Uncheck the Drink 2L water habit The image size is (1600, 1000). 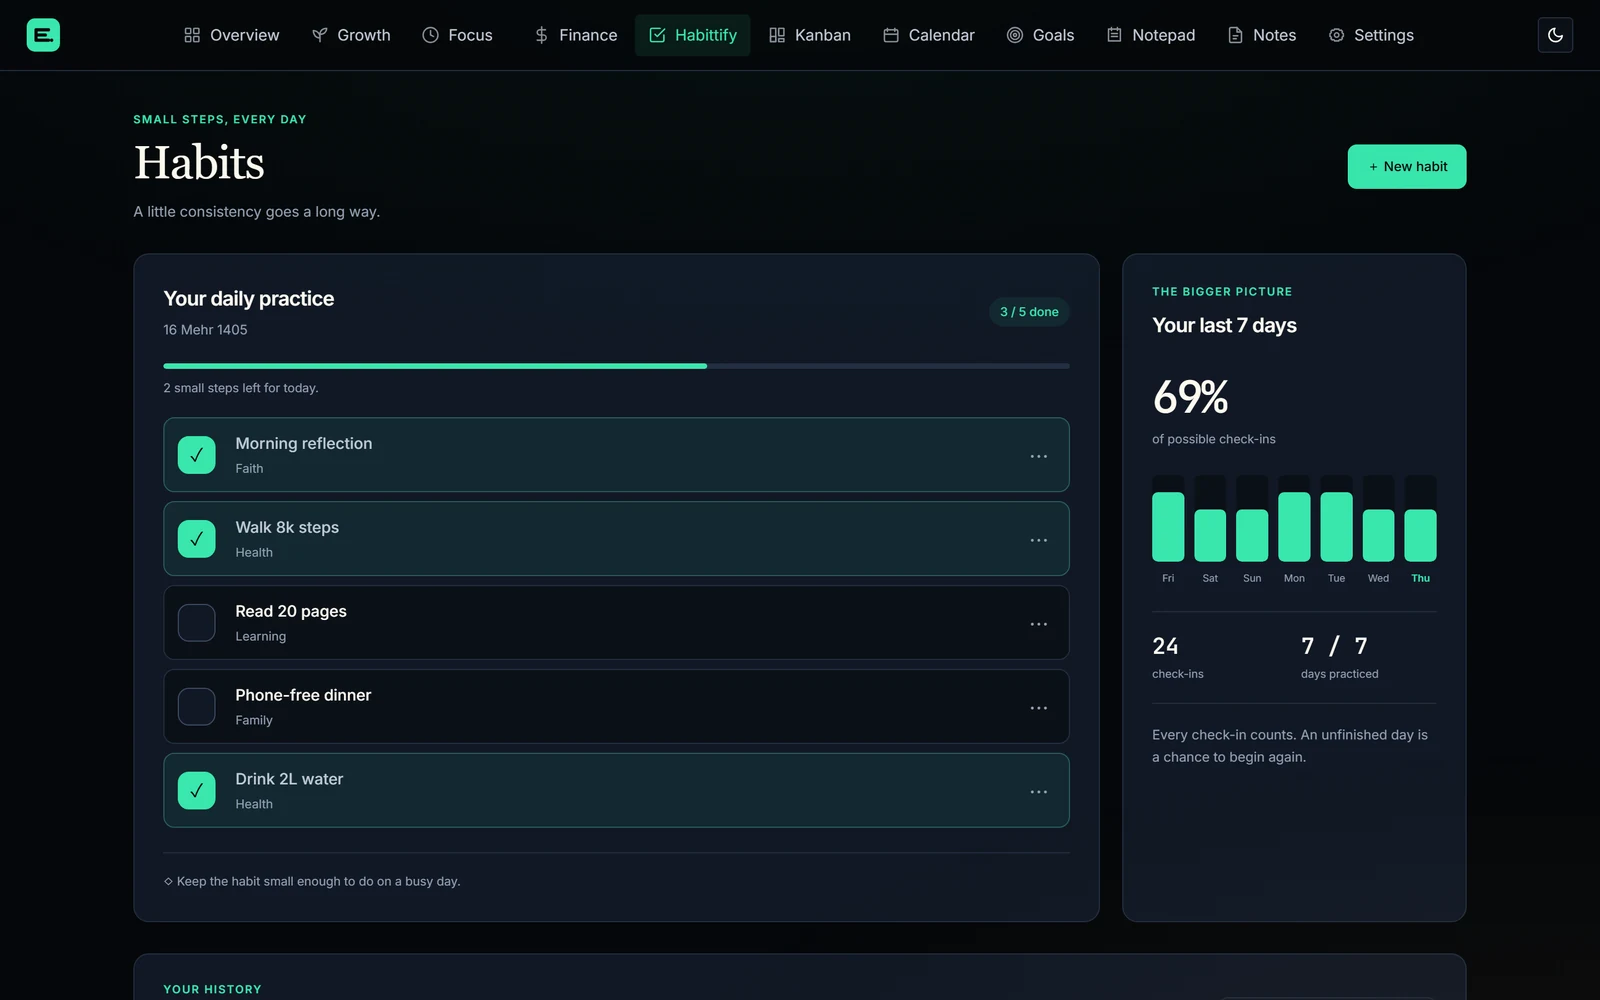tap(196, 791)
